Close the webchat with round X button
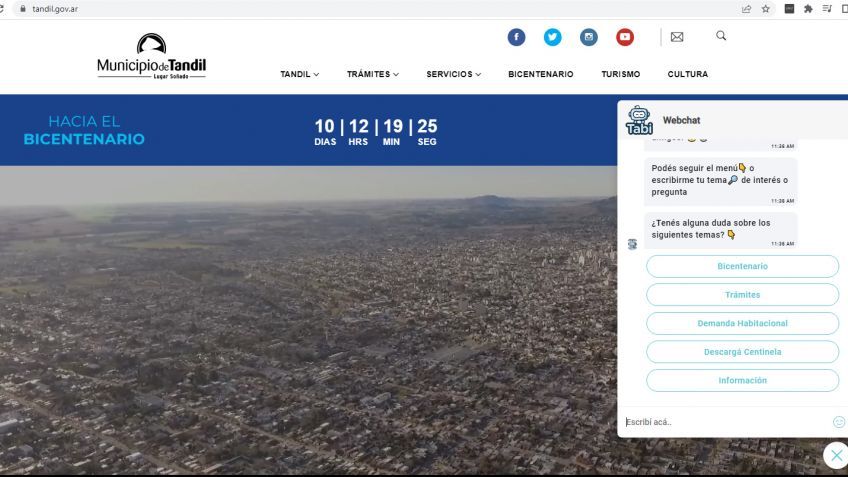 tap(836, 455)
